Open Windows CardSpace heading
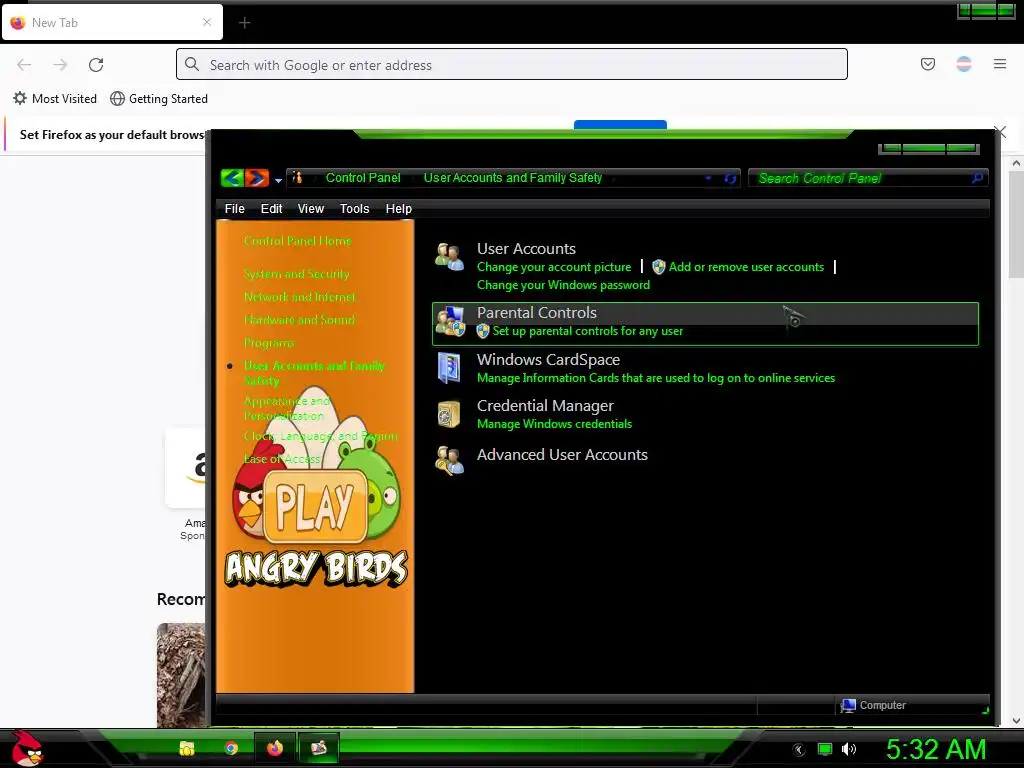Image resolution: width=1024 pixels, height=768 pixels. [549, 360]
